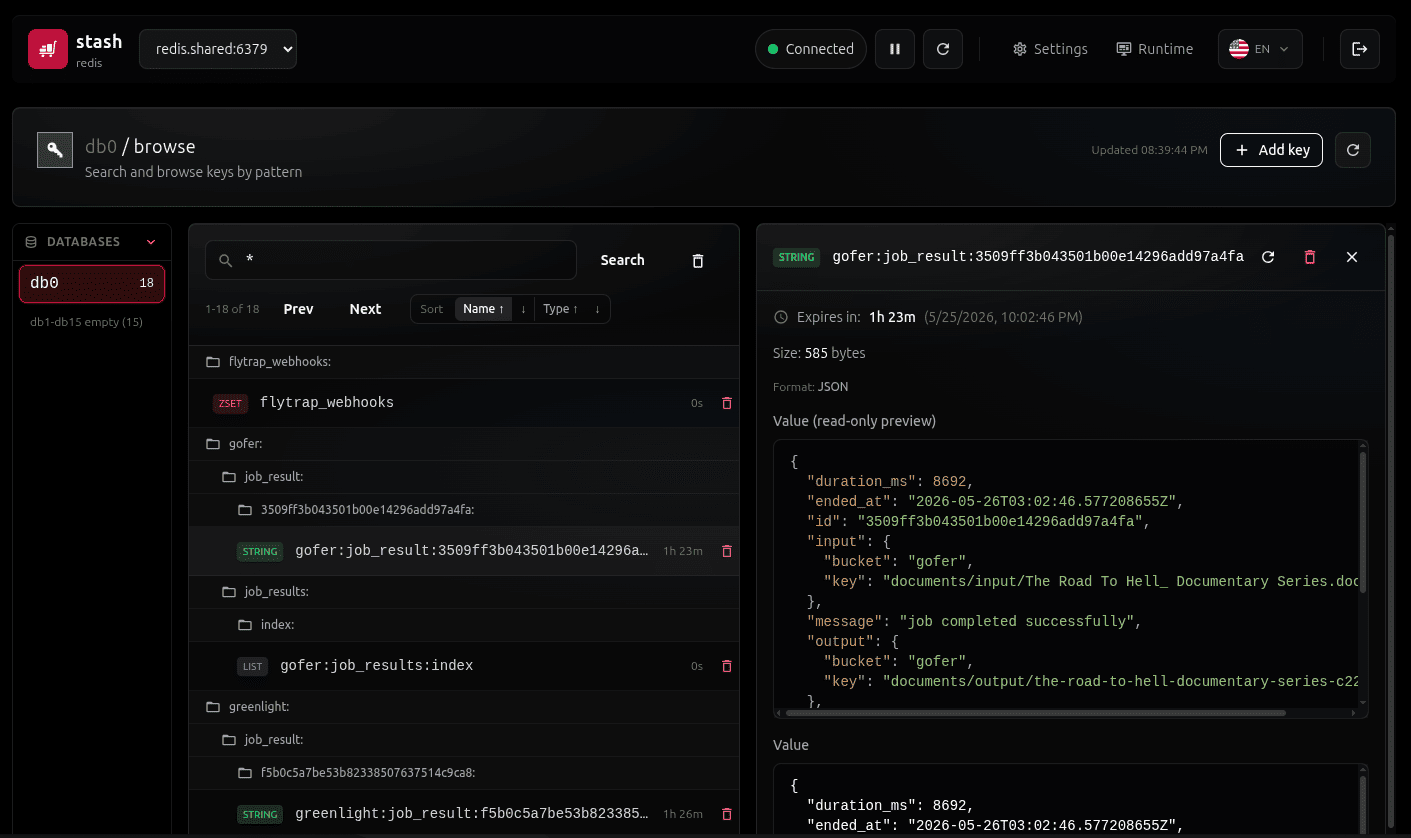This screenshot has width=1411, height=838.
Task: Click the Add key button
Action: pos(1272,150)
